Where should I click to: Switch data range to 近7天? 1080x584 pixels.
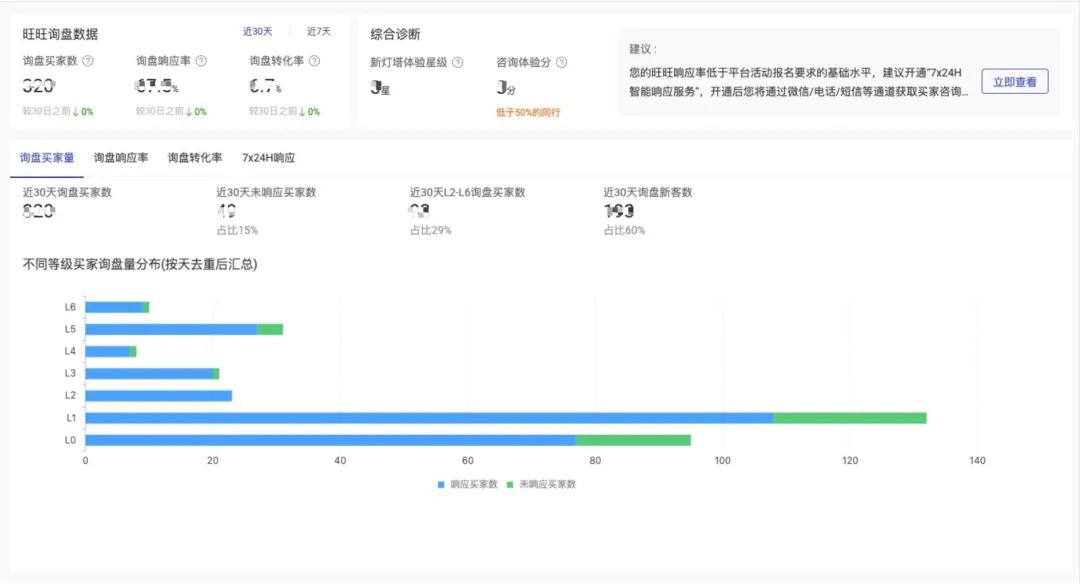[318, 32]
